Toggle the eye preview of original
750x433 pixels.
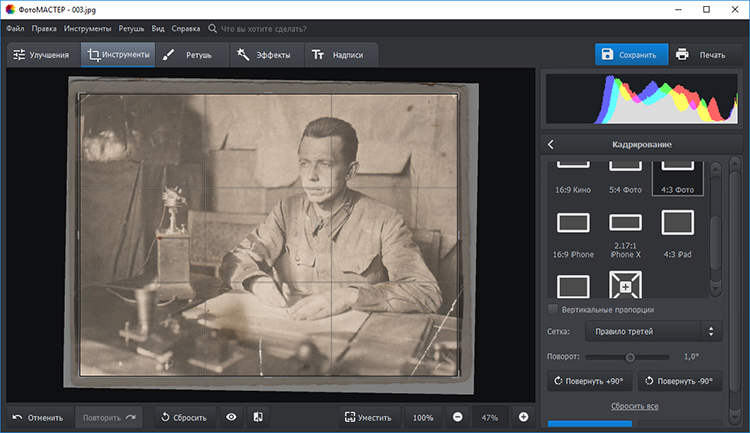pyautogui.click(x=231, y=417)
